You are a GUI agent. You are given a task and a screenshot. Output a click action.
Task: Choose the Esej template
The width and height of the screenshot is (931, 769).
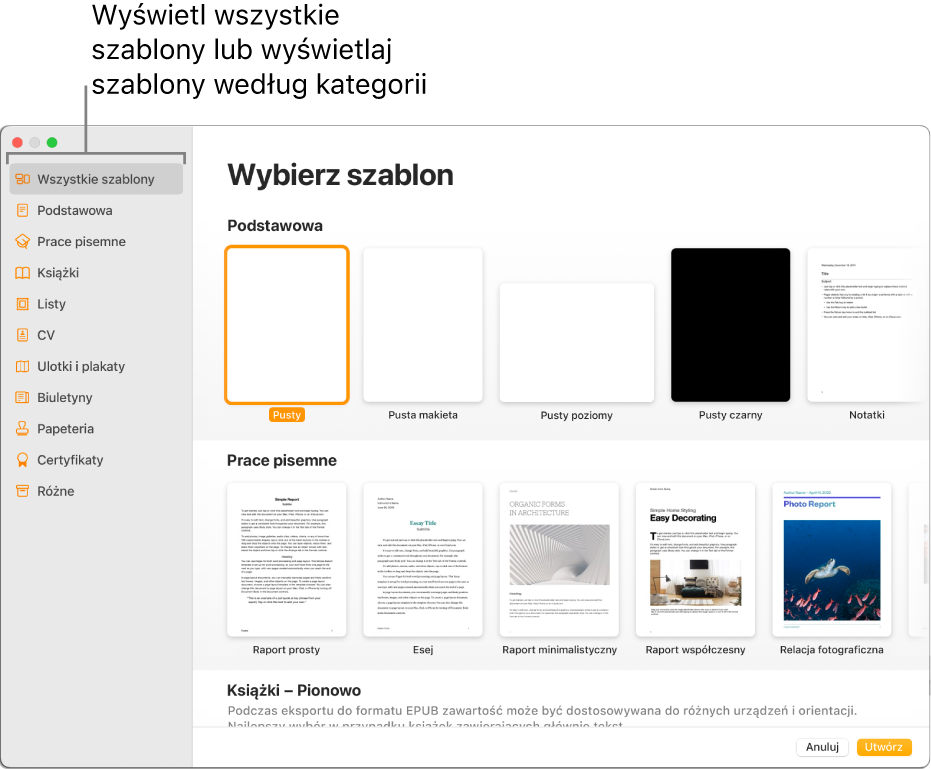[x=423, y=559]
